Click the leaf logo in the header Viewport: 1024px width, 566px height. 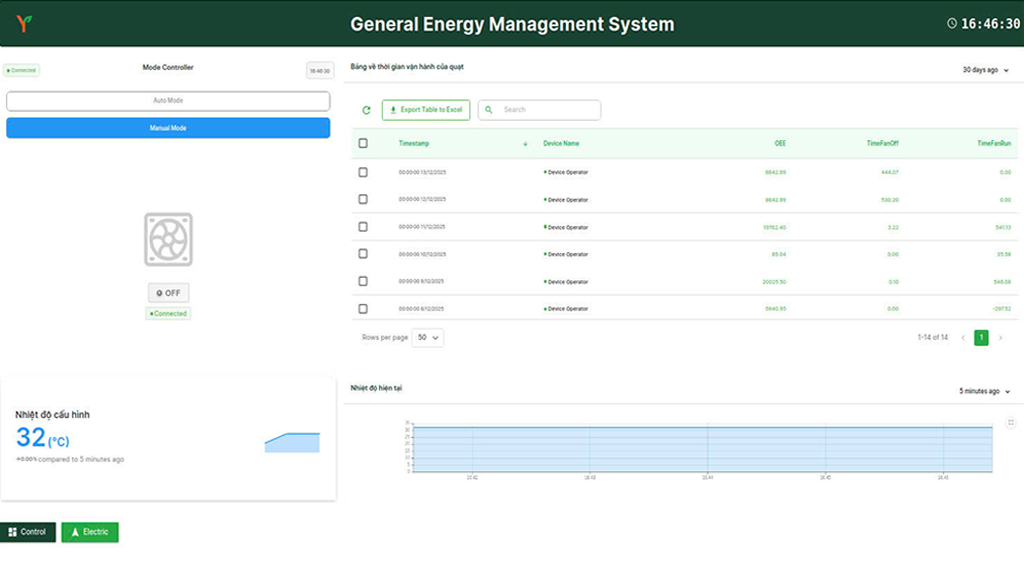tap(23, 23)
